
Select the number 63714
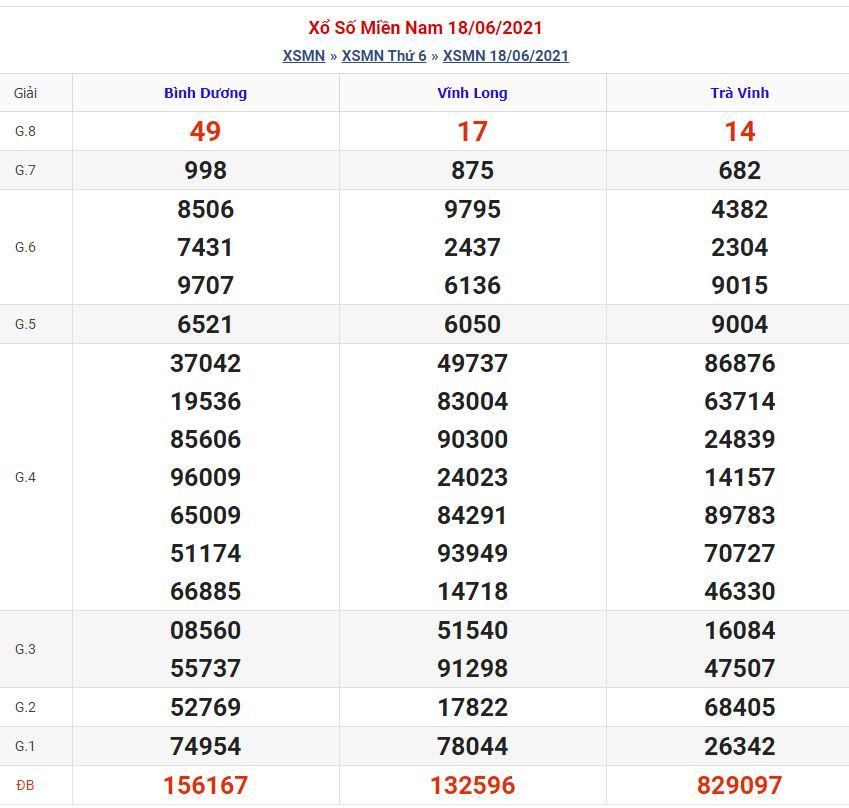[740, 401]
